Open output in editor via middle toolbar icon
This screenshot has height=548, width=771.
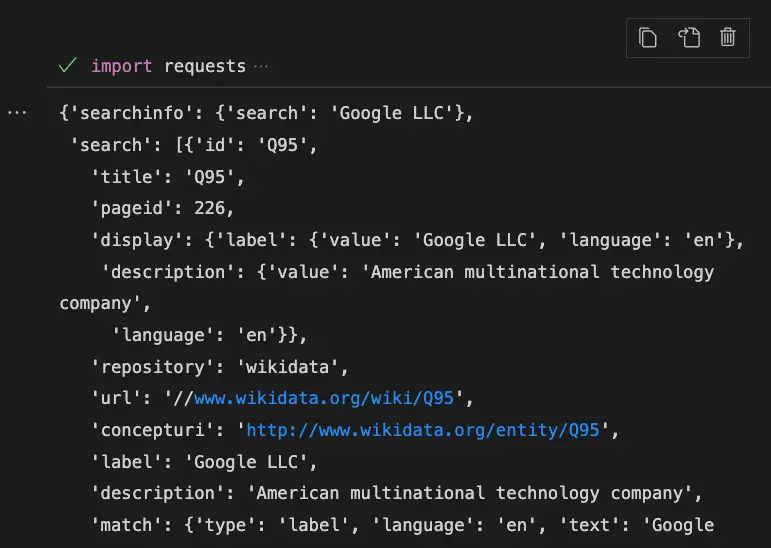(x=689, y=38)
